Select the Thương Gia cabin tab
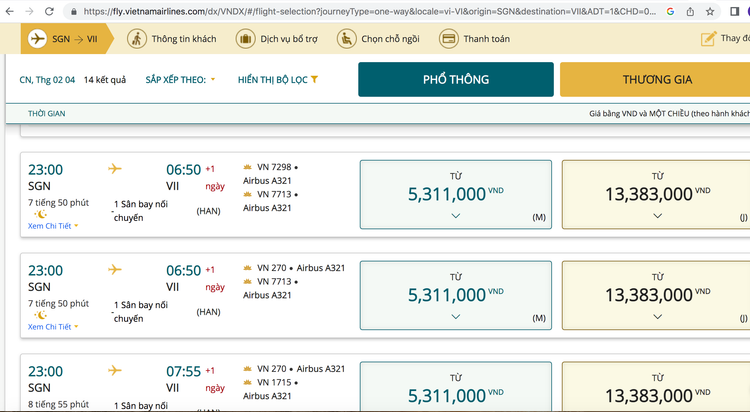The width and height of the screenshot is (750, 412). tap(655, 80)
